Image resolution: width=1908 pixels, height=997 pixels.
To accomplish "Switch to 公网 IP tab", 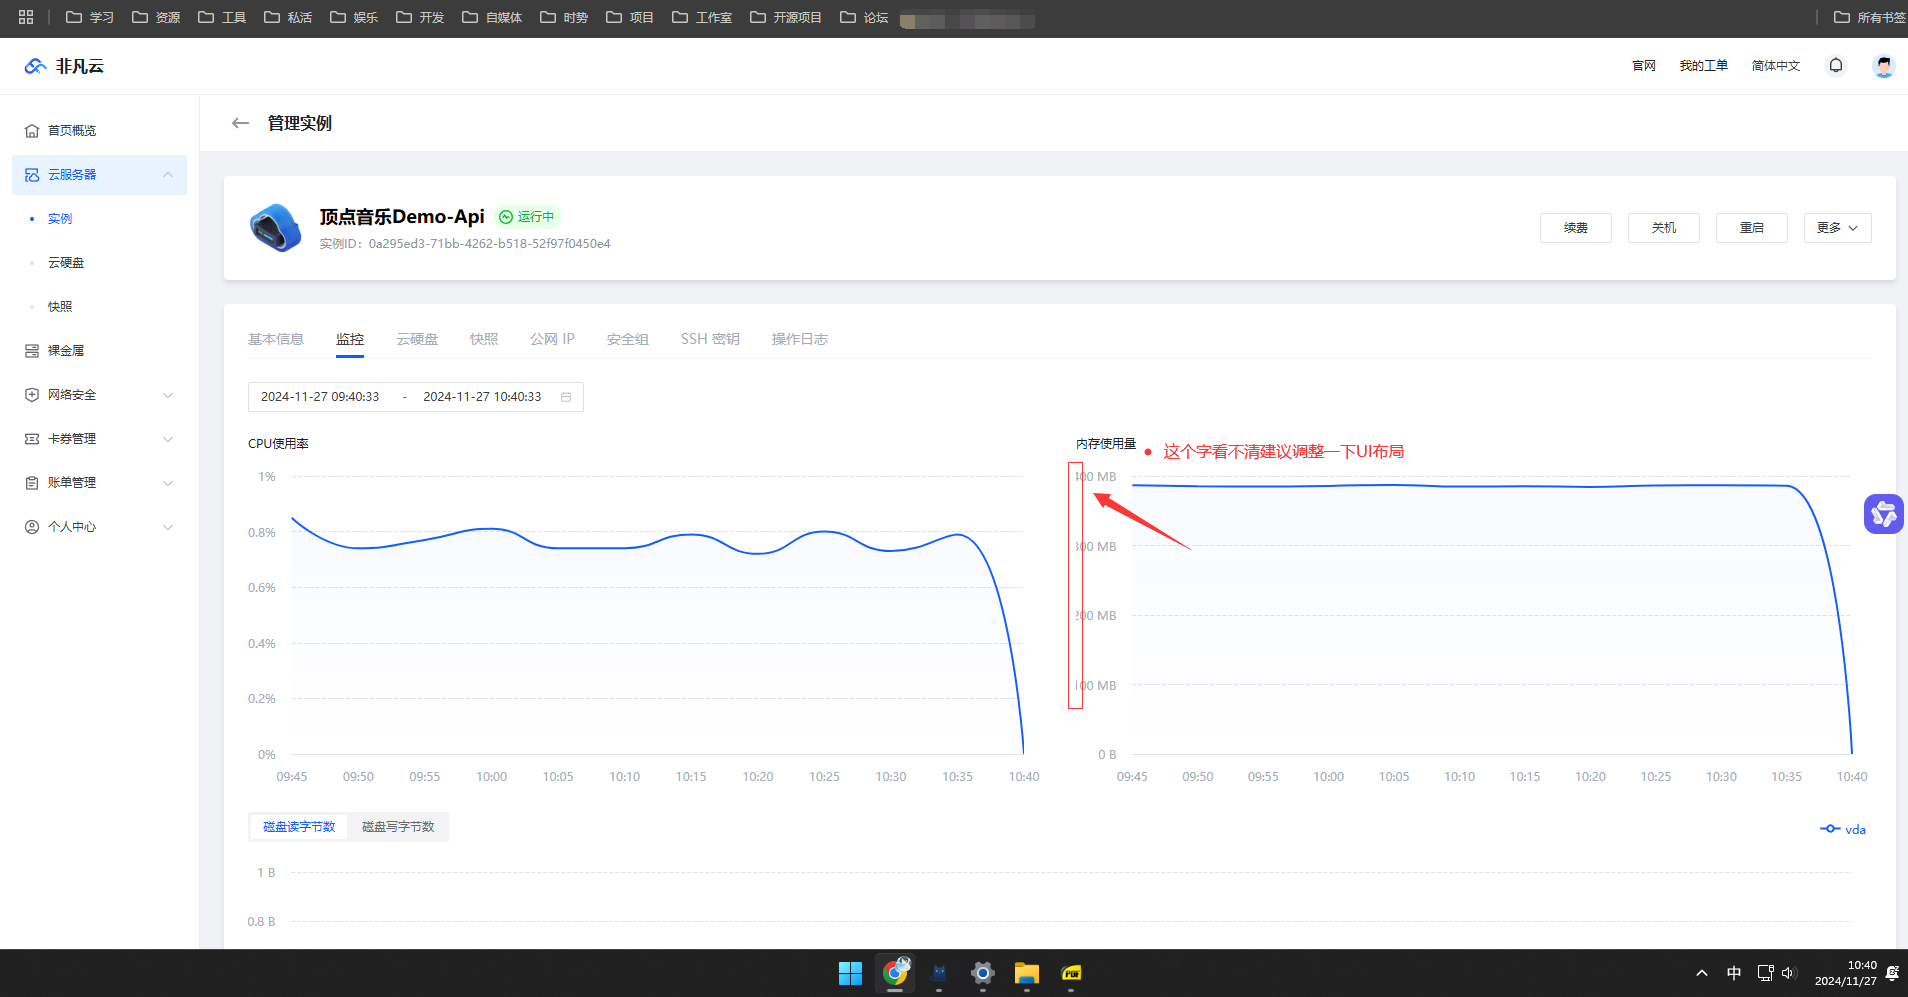I will coord(552,339).
